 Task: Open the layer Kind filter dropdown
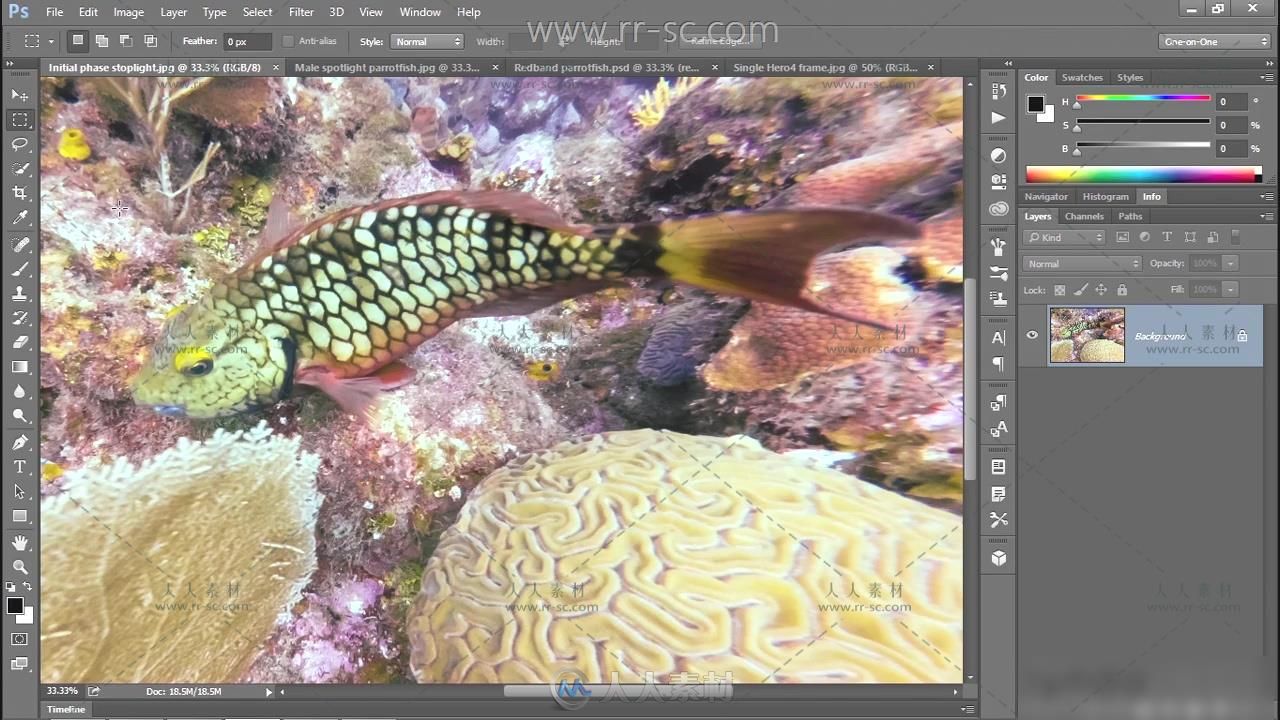1064,237
